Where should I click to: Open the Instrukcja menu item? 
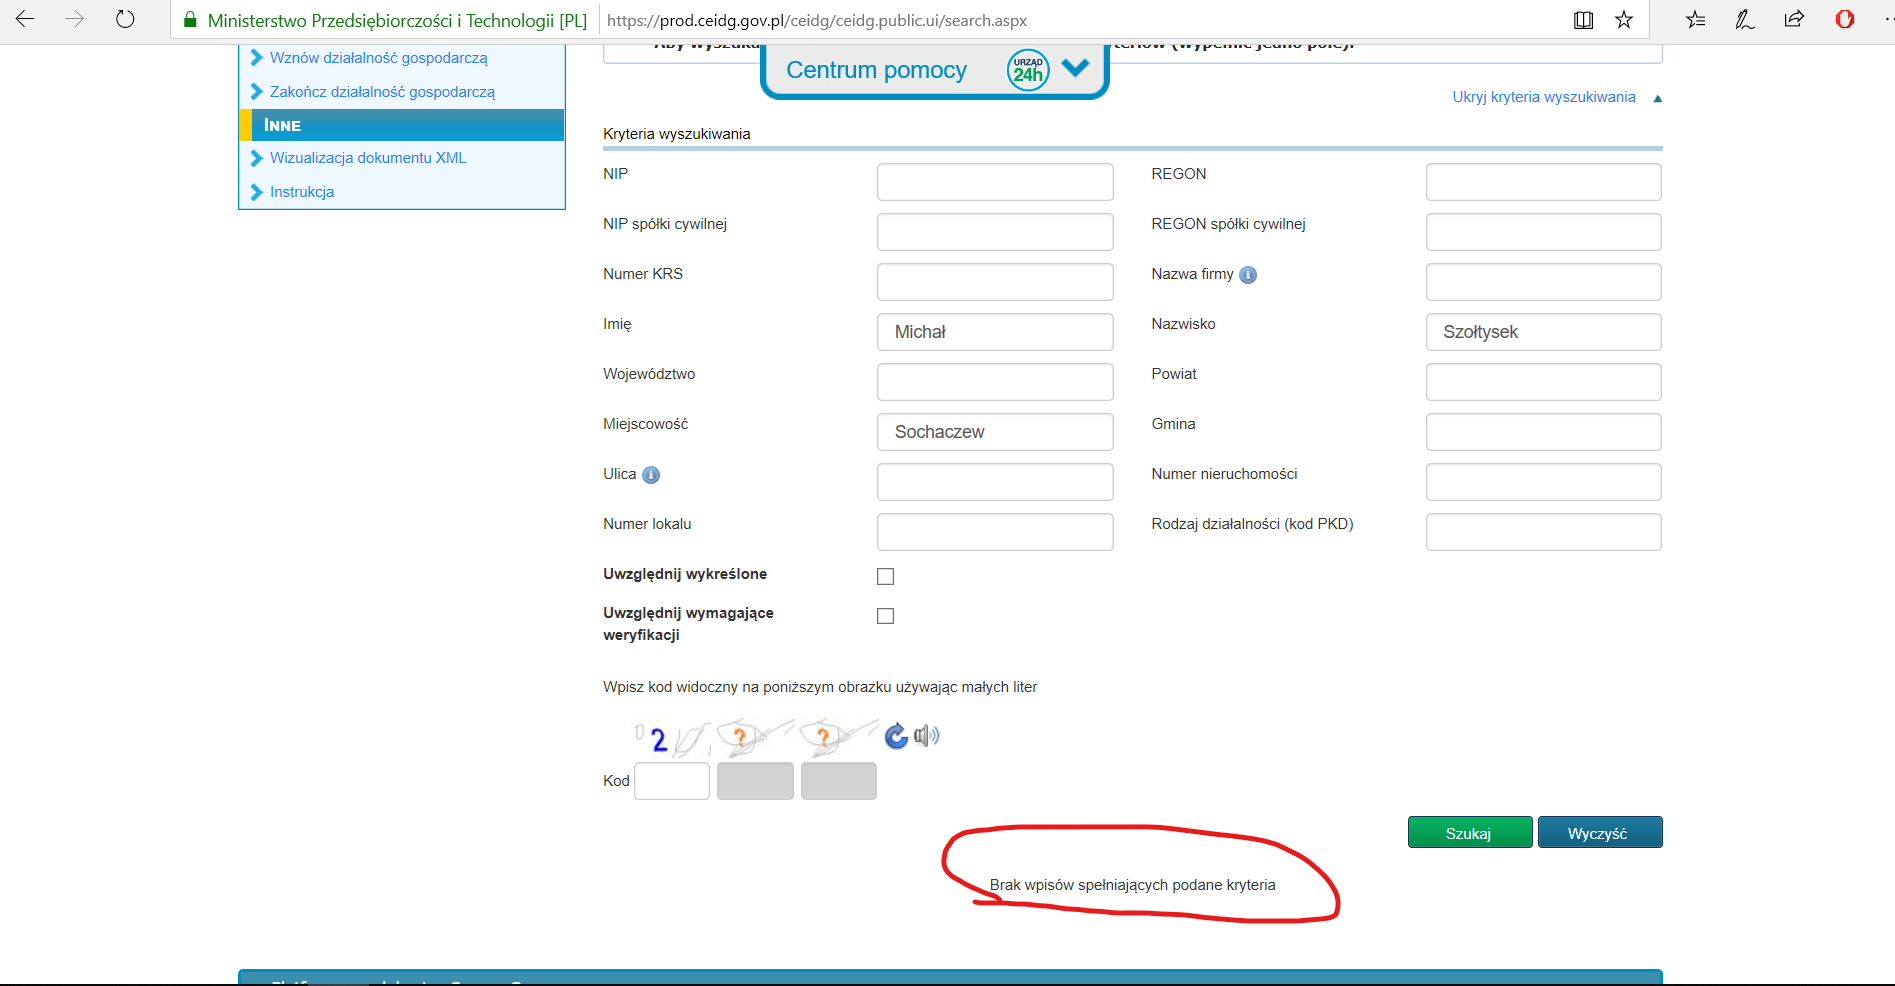click(x=301, y=192)
